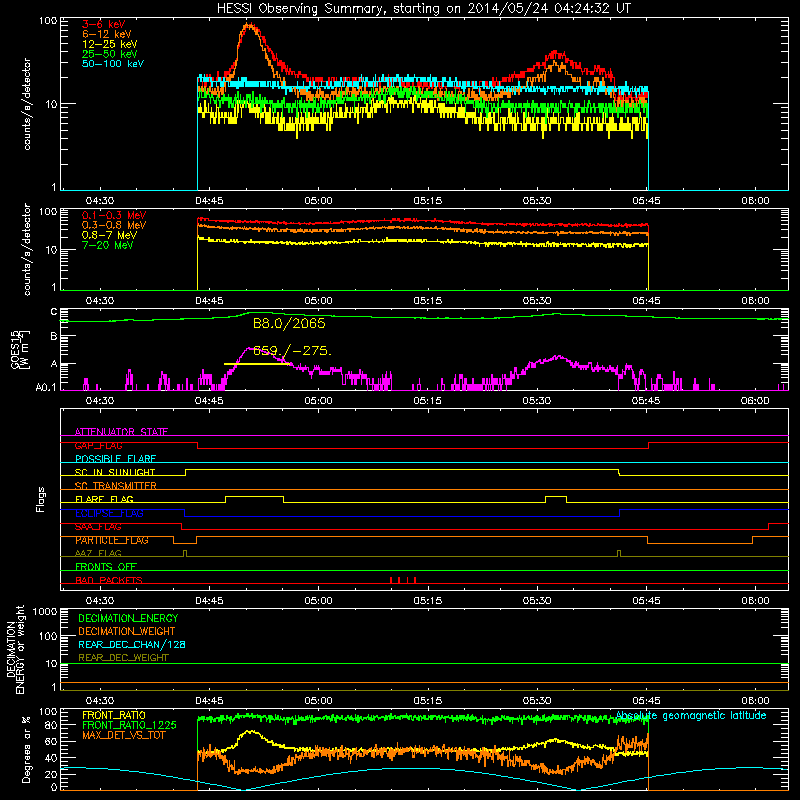Click the second raised FLARE_FLAG segment near 05:32

(x=556, y=496)
